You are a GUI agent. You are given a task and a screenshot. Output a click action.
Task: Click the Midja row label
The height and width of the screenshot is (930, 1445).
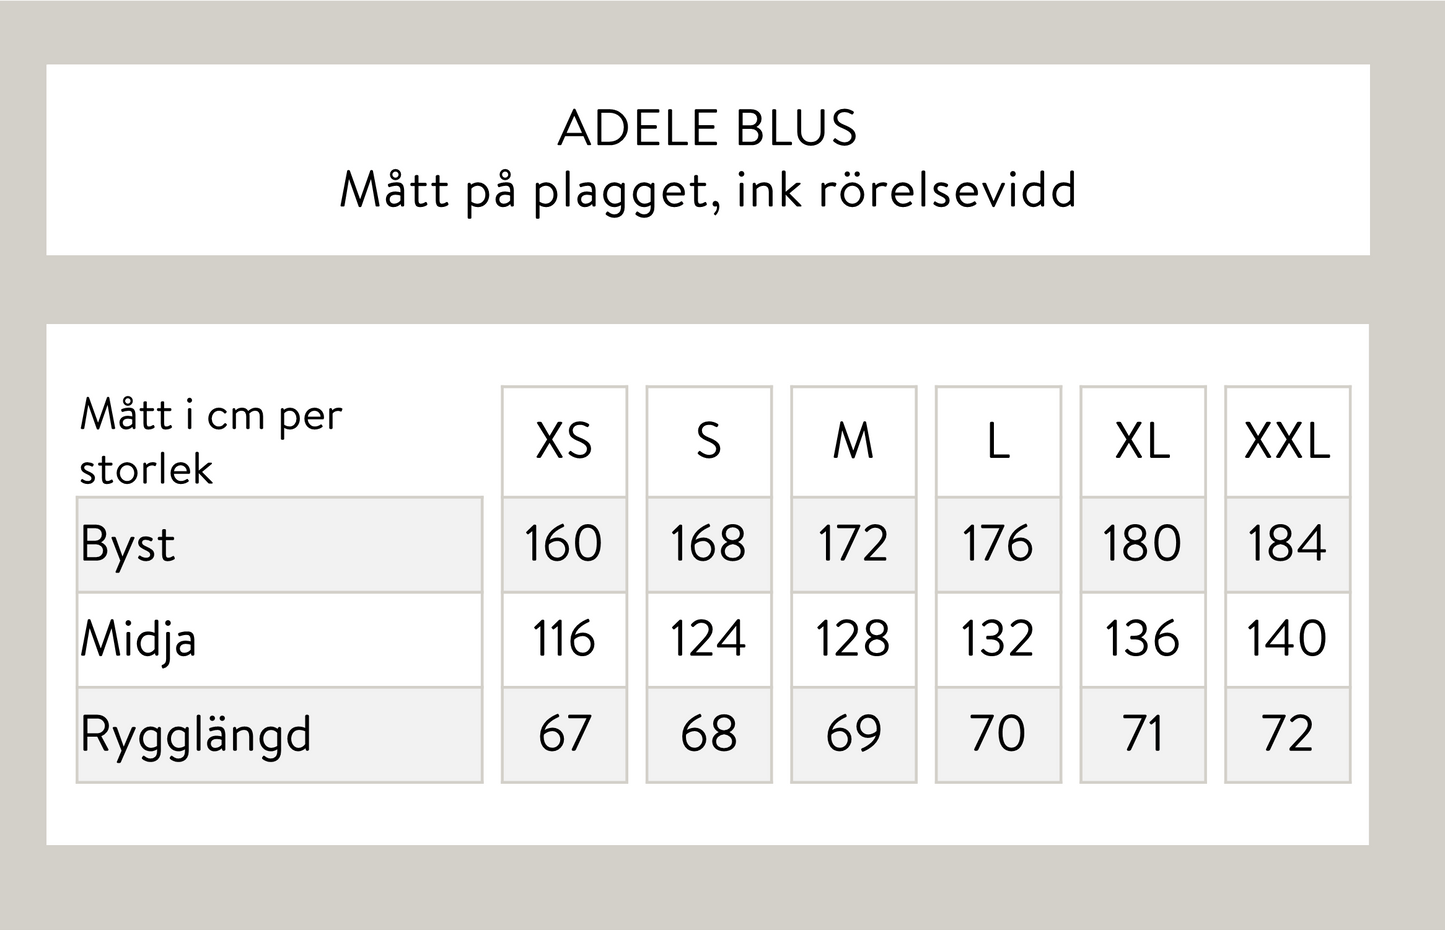[x=138, y=640]
